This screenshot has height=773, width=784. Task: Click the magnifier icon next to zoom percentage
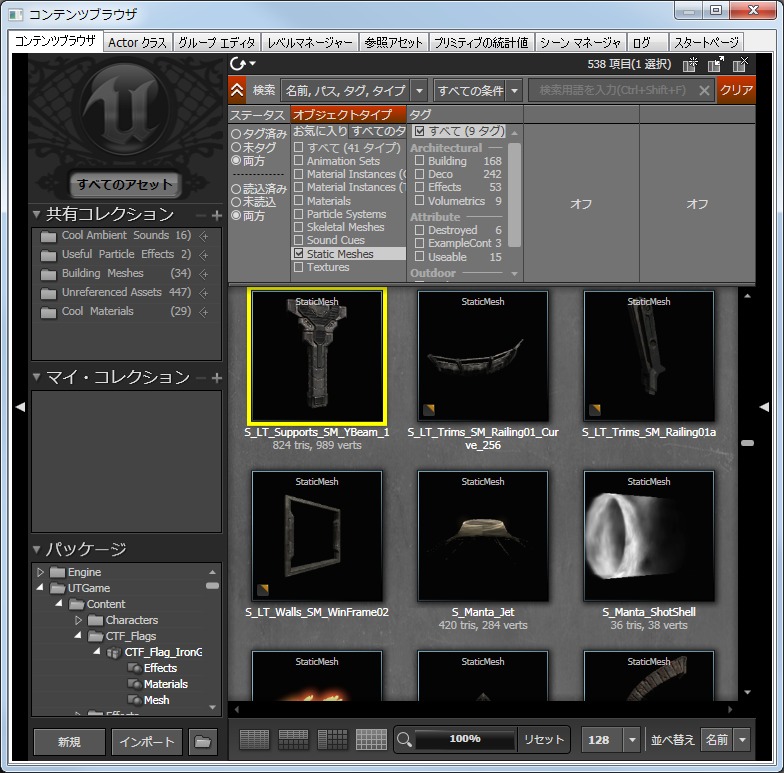[405, 740]
